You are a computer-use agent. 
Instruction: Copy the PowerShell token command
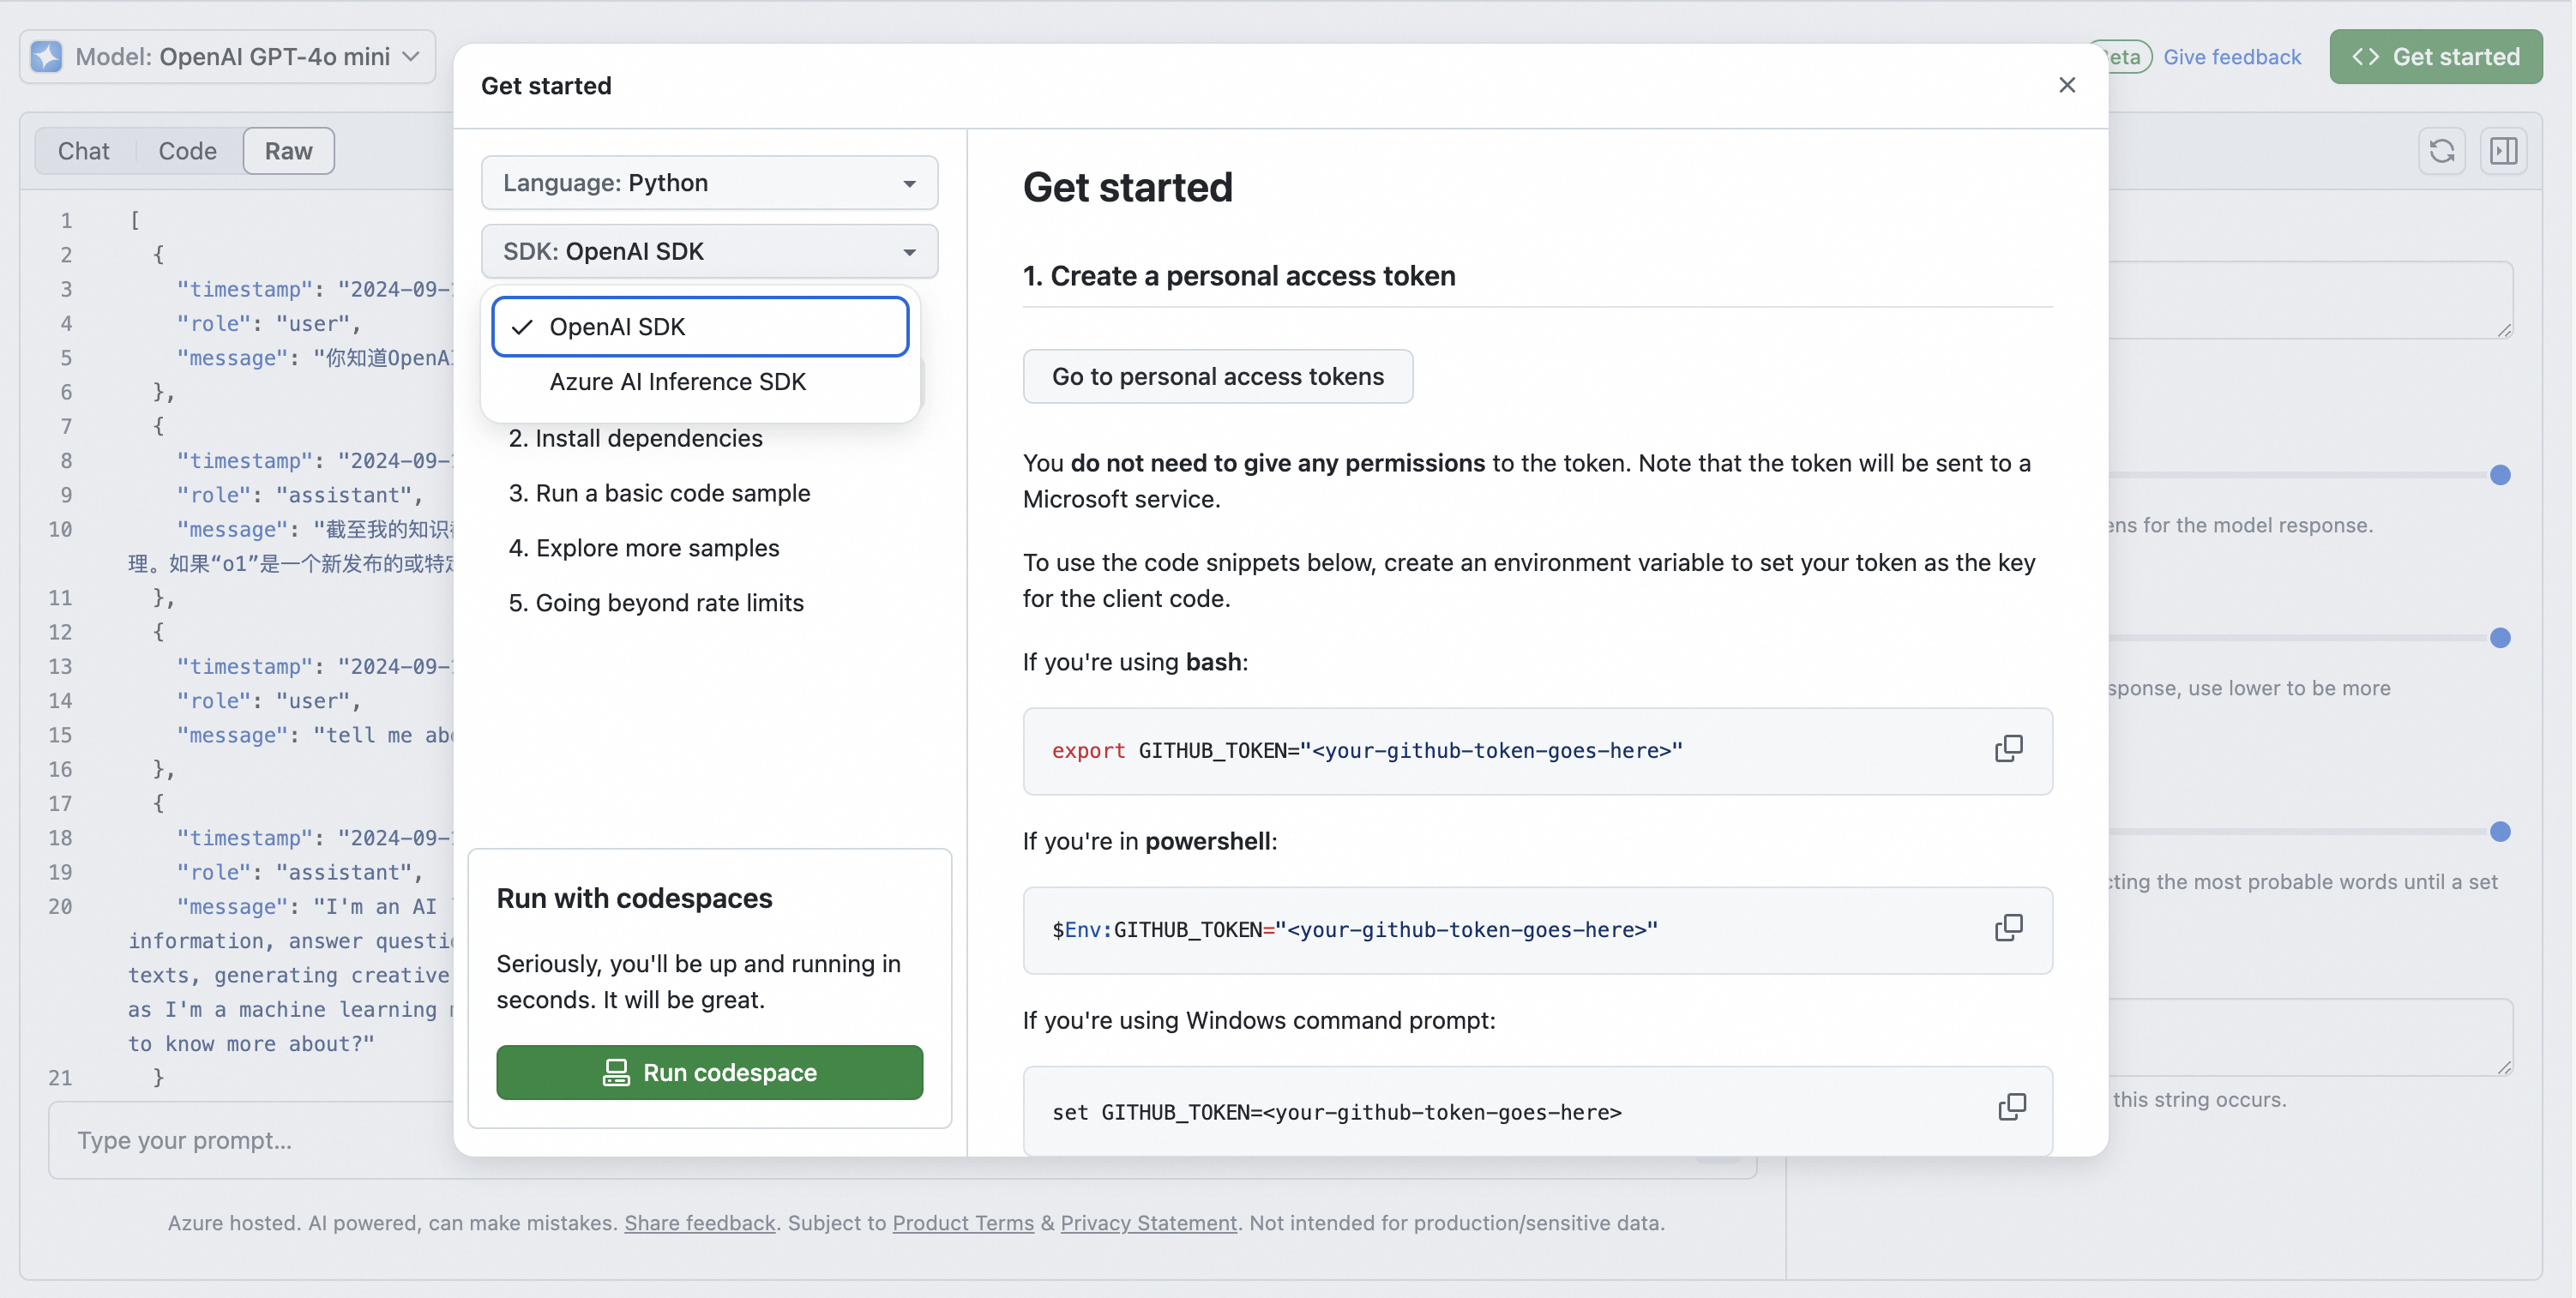(2008, 928)
